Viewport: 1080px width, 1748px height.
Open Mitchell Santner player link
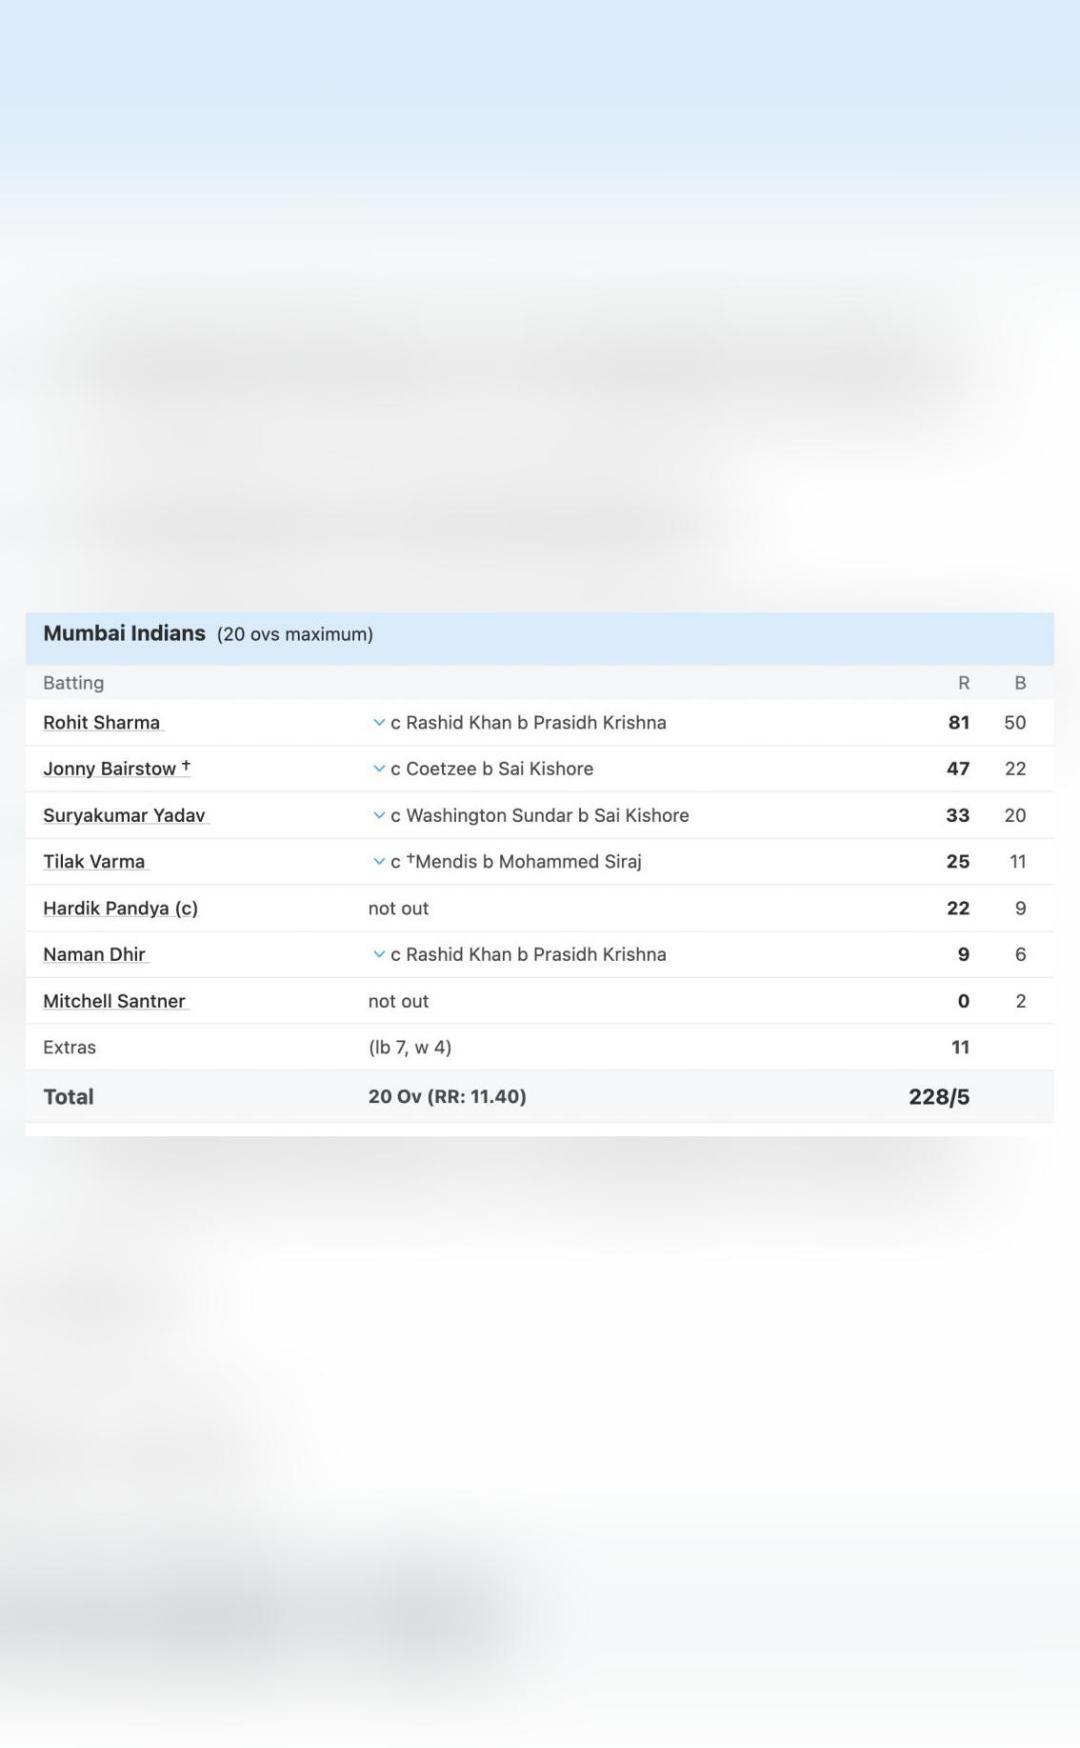click(x=115, y=1002)
